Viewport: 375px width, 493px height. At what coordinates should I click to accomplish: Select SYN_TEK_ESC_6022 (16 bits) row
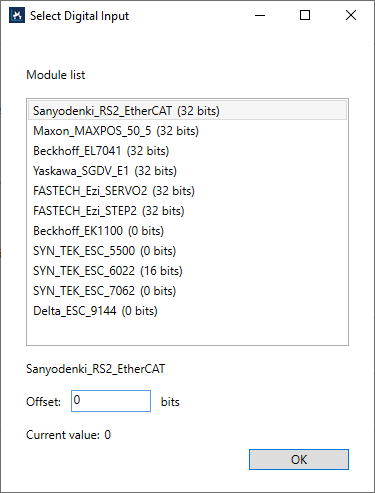click(187, 271)
